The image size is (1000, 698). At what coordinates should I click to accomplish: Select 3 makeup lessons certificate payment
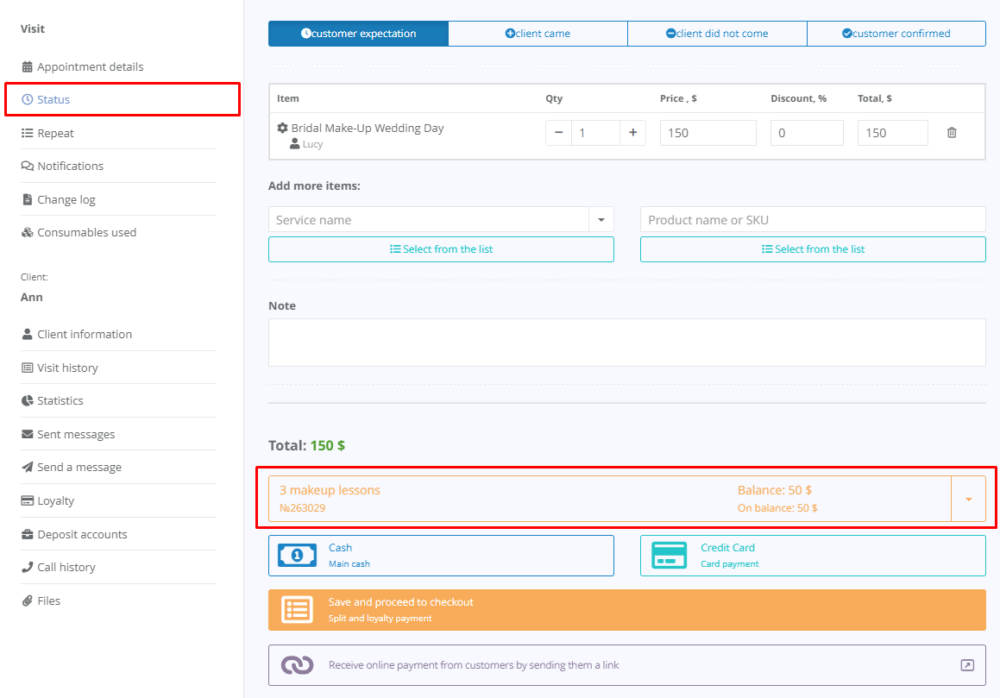click(610, 499)
